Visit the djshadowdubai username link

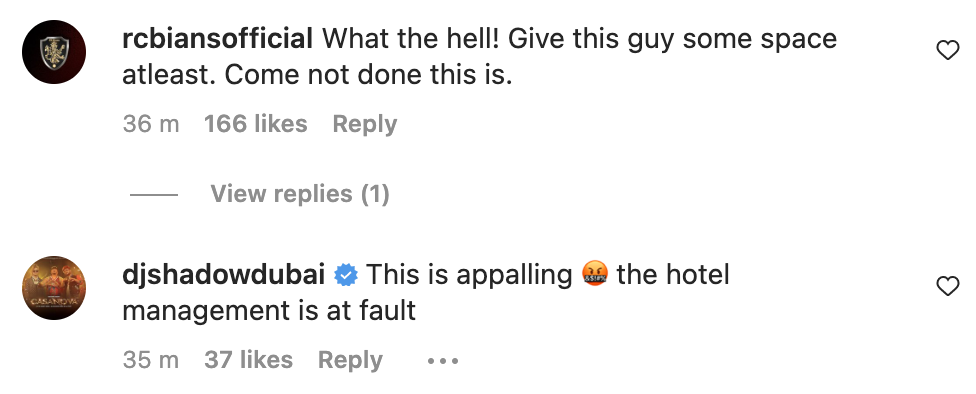223,275
